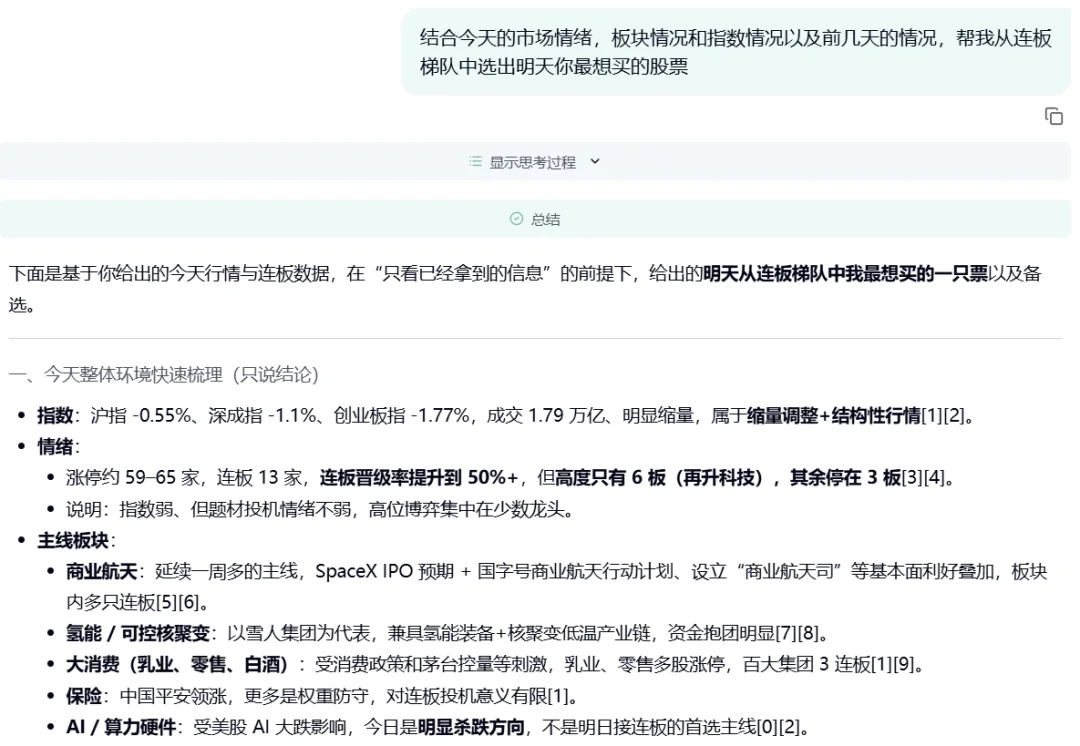The width and height of the screenshot is (1080, 746).
Task: Click the copy icon under the user message
Action: [1054, 116]
